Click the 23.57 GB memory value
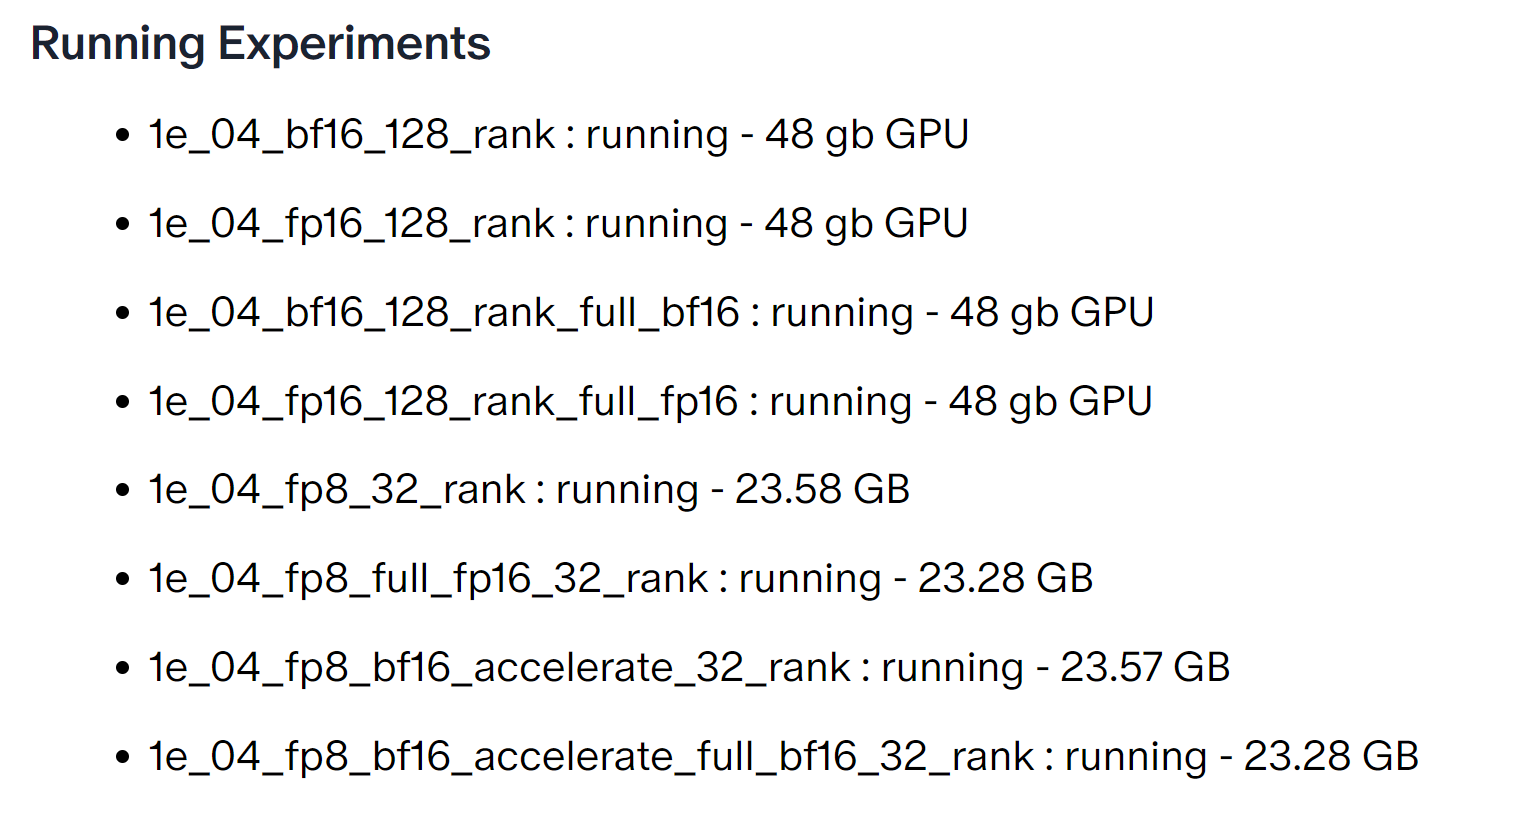Screen dimensions: 1538x815 tap(1145, 668)
